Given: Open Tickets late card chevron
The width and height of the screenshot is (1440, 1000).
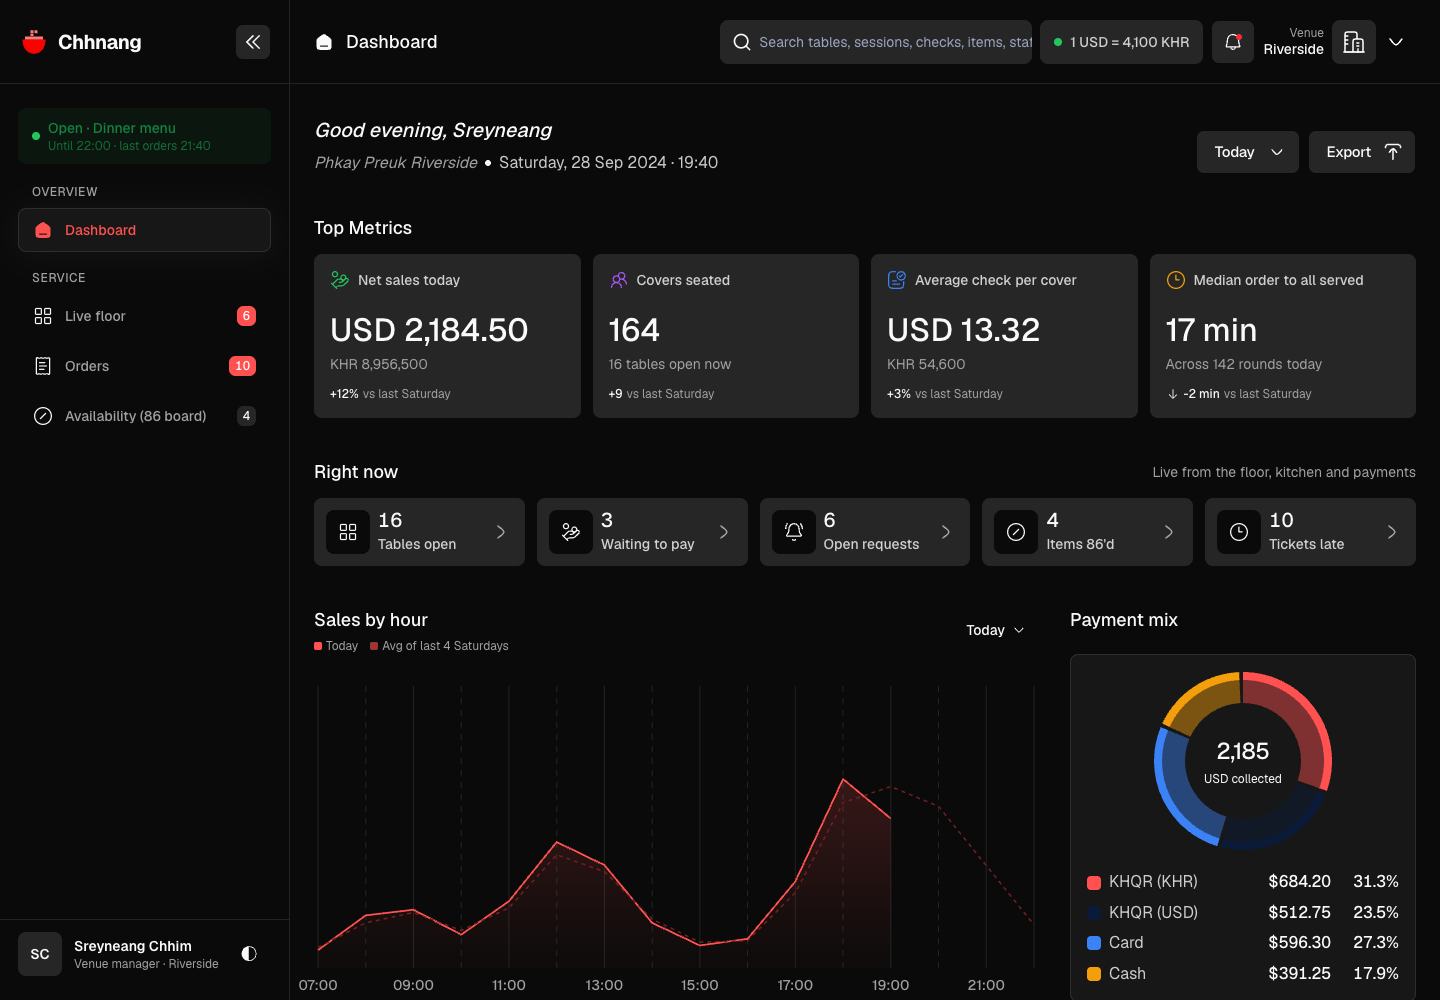Looking at the screenshot, I should tap(1392, 532).
